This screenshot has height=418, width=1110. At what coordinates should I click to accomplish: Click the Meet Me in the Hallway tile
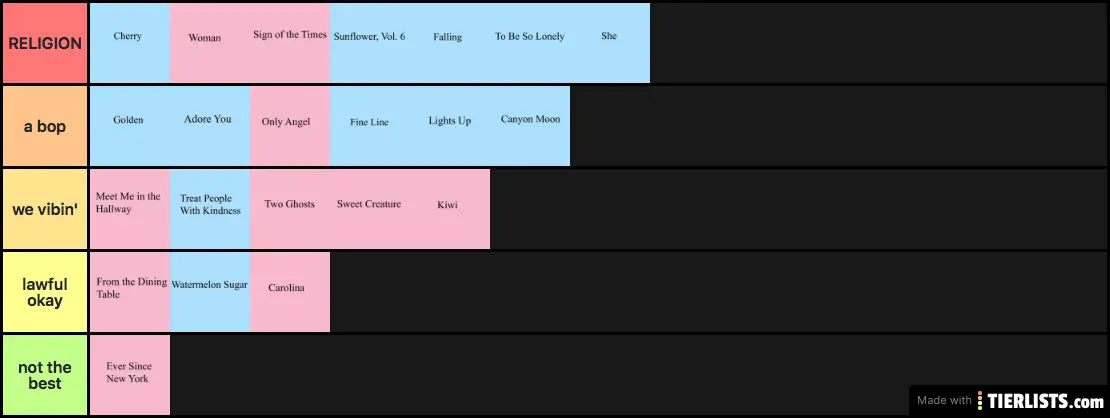coord(130,209)
